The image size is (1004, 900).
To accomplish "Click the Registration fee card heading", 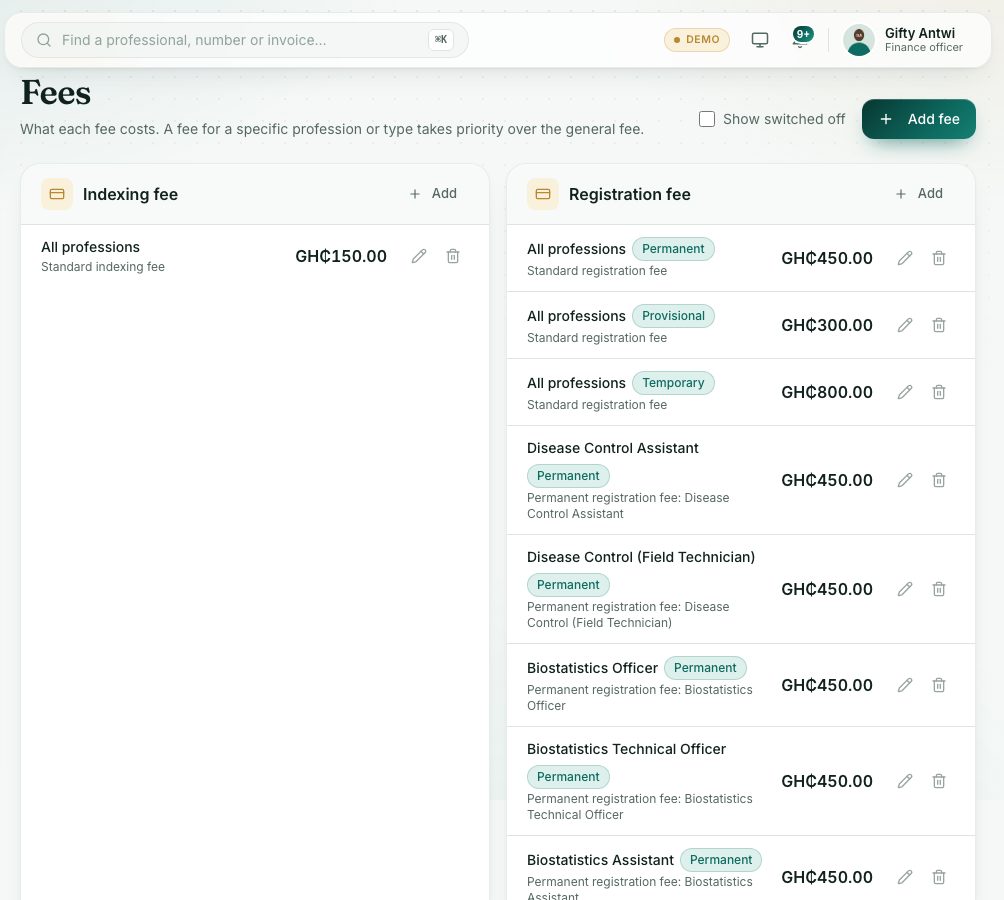I will pos(629,194).
